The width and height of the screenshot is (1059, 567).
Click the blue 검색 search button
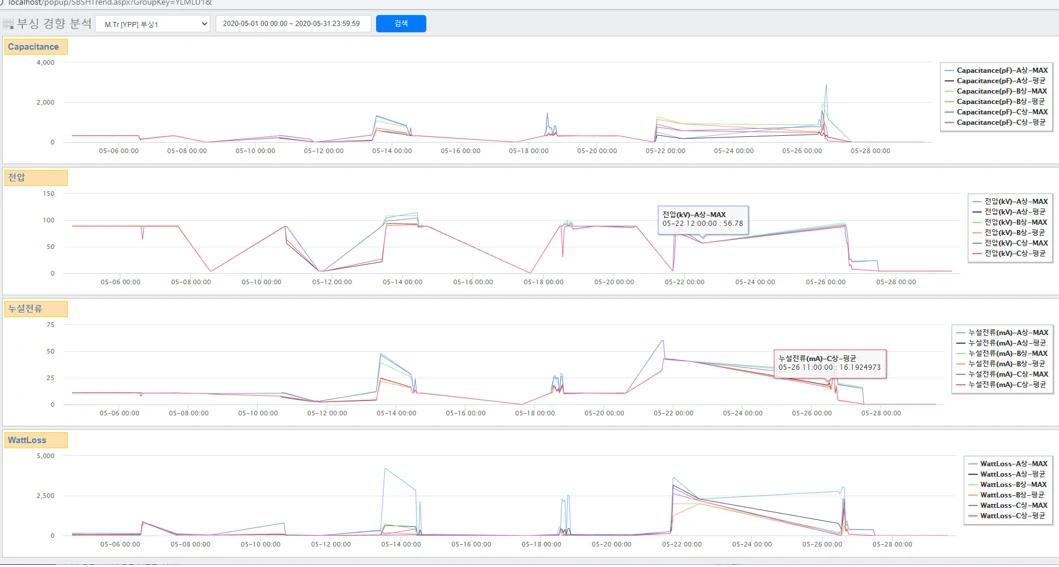401,24
